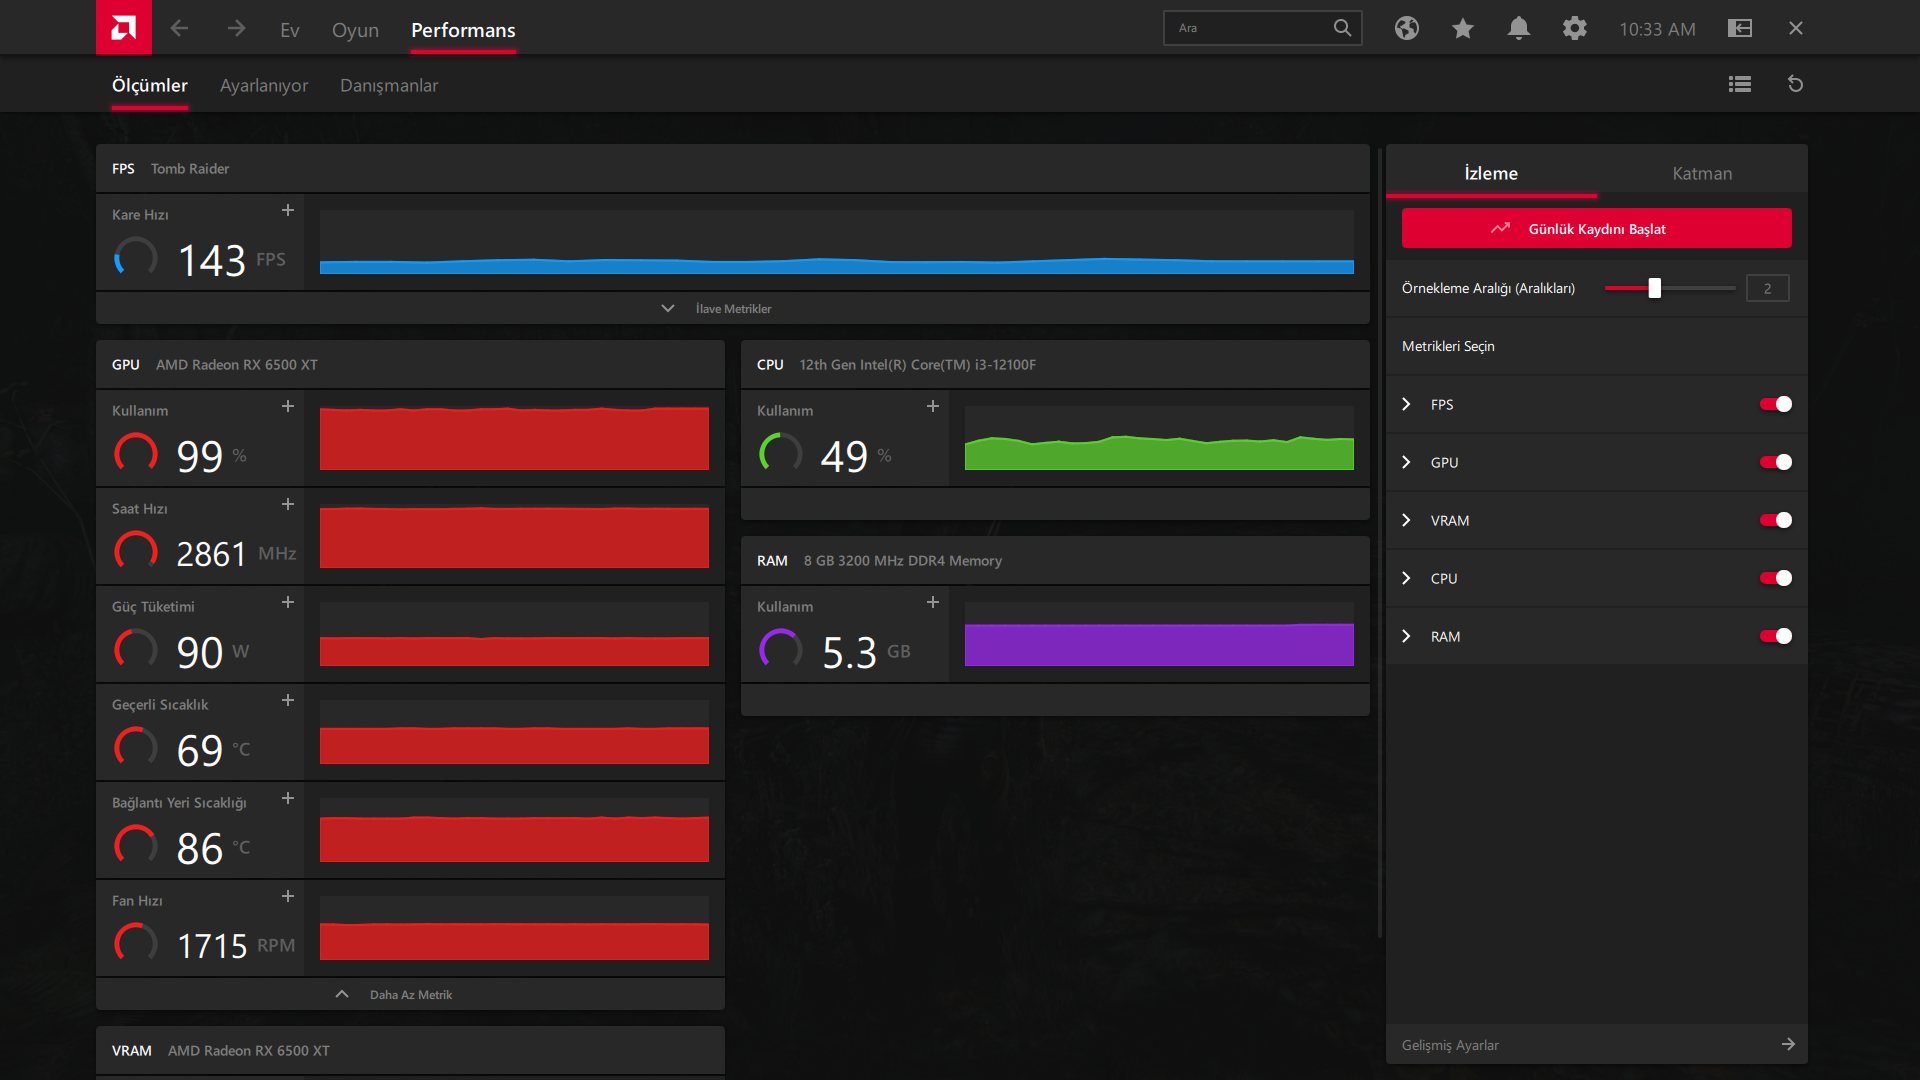Disable the VRAM metric toggle

click(x=1775, y=520)
